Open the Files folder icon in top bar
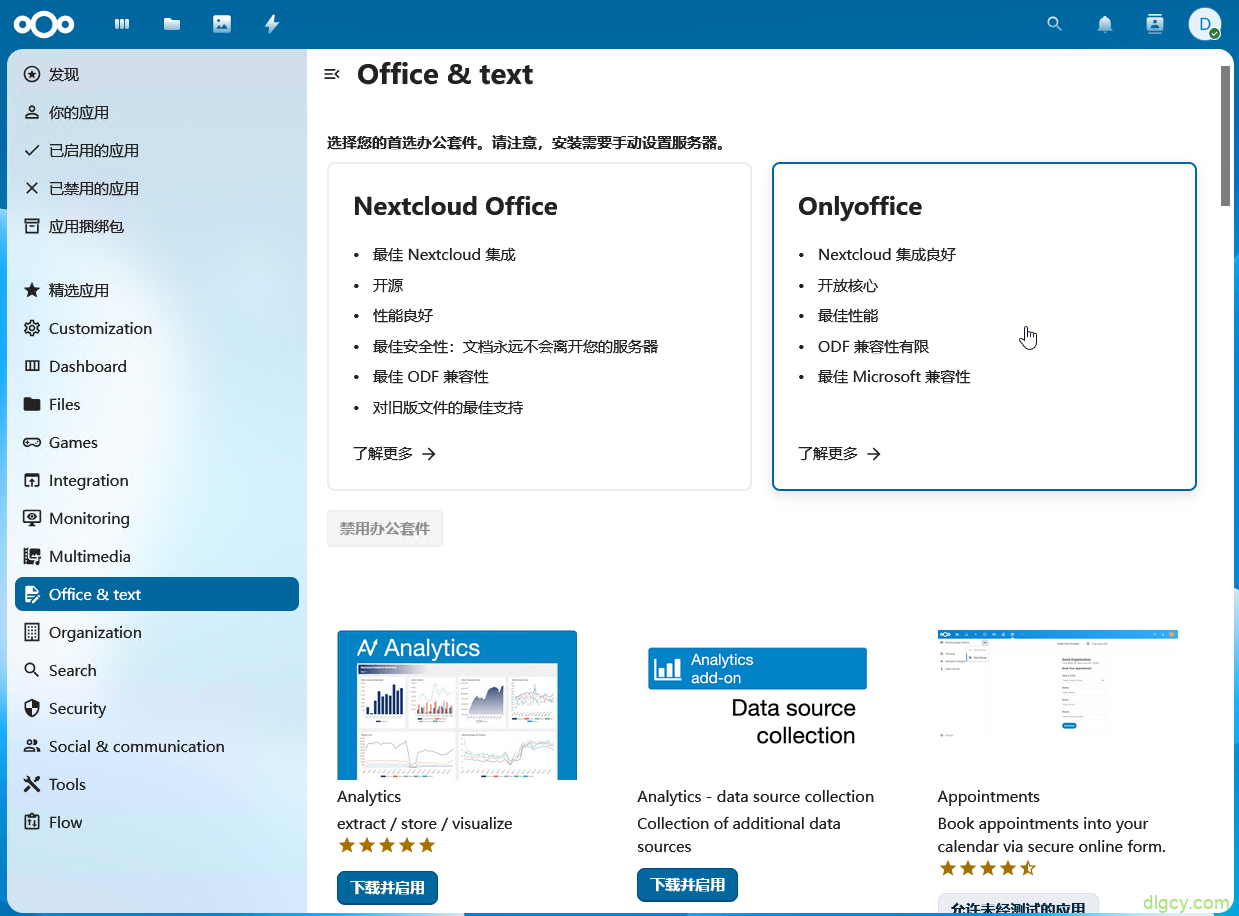 pos(172,24)
